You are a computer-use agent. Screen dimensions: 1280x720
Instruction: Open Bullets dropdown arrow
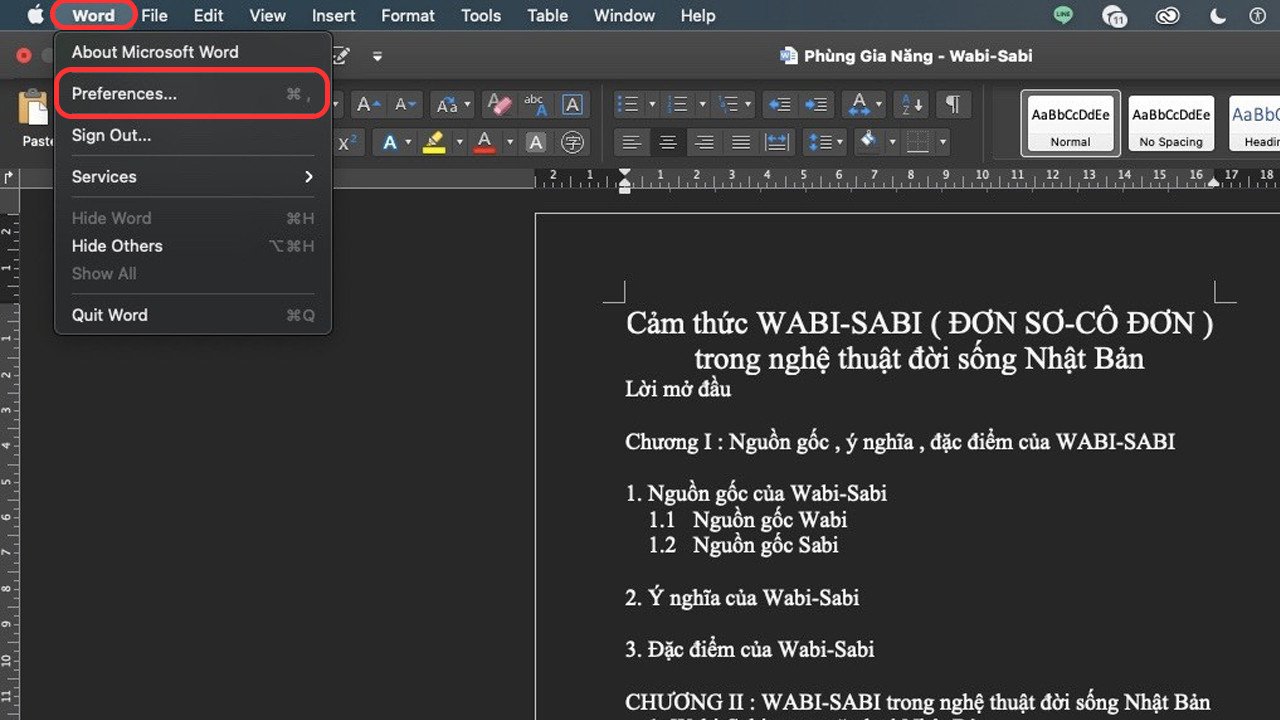[651, 104]
